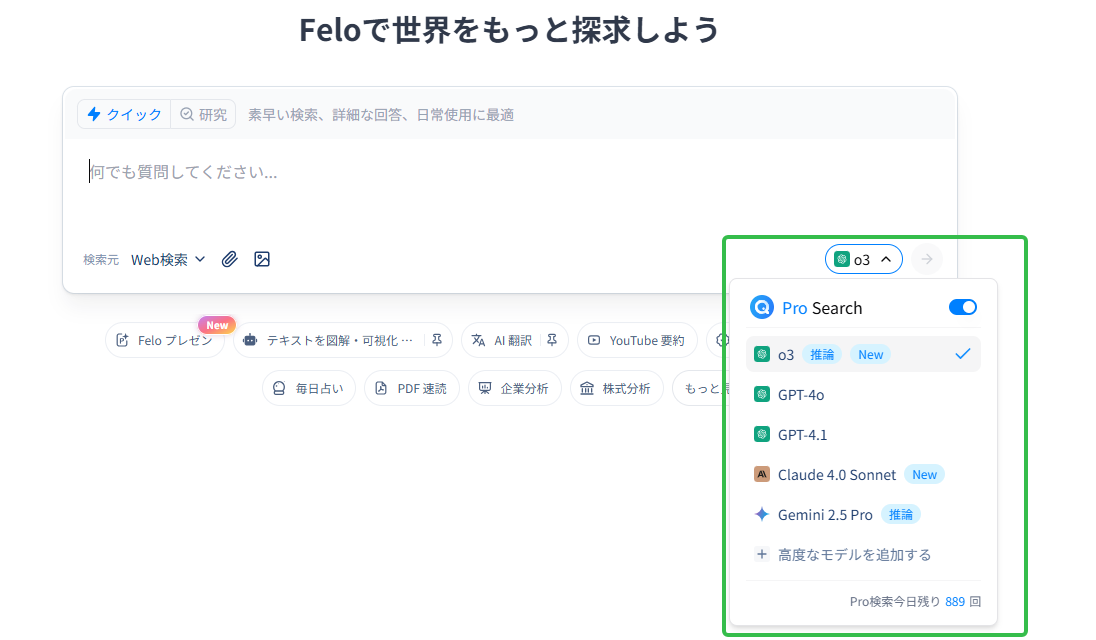
Task: Open the Web検索 source dropdown
Action: tap(168, 260)
